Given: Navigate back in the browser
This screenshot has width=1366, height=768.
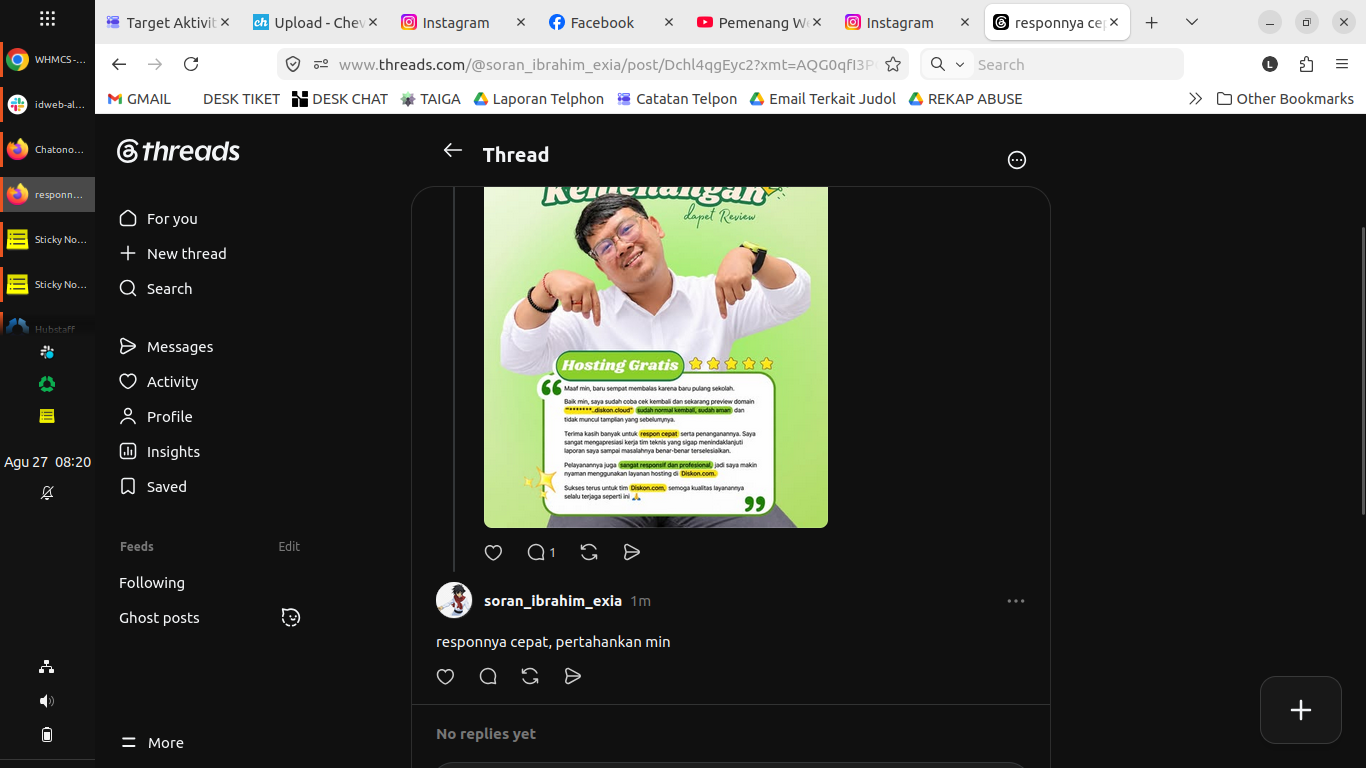Looking at the screenshot, I should tap(119, 64).
